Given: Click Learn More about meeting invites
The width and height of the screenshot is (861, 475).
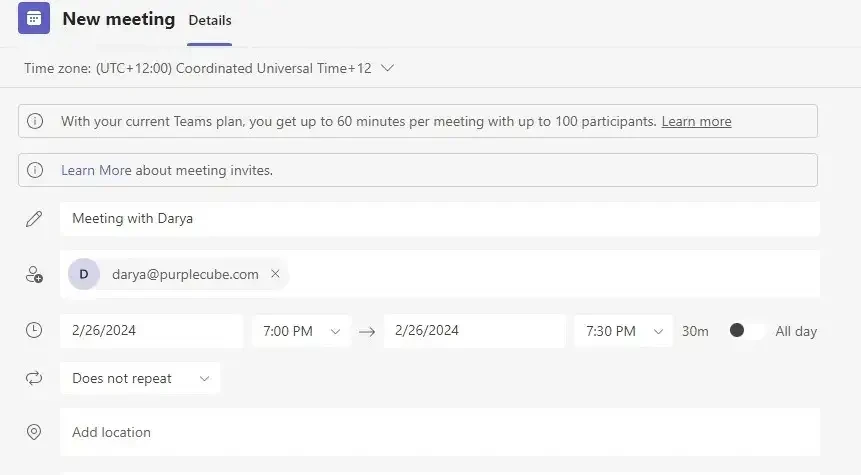Looking at the screenshot, I should point(167,170).
